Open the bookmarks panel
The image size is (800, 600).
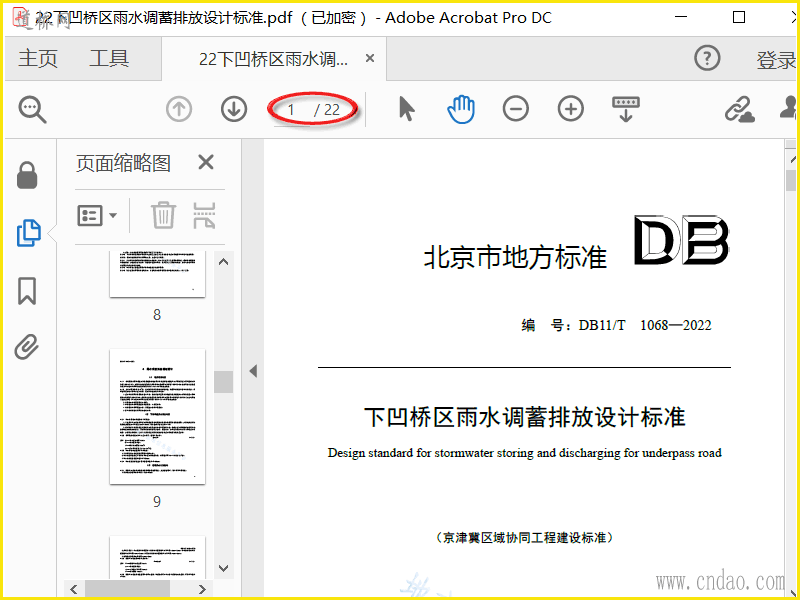point(27,291)
